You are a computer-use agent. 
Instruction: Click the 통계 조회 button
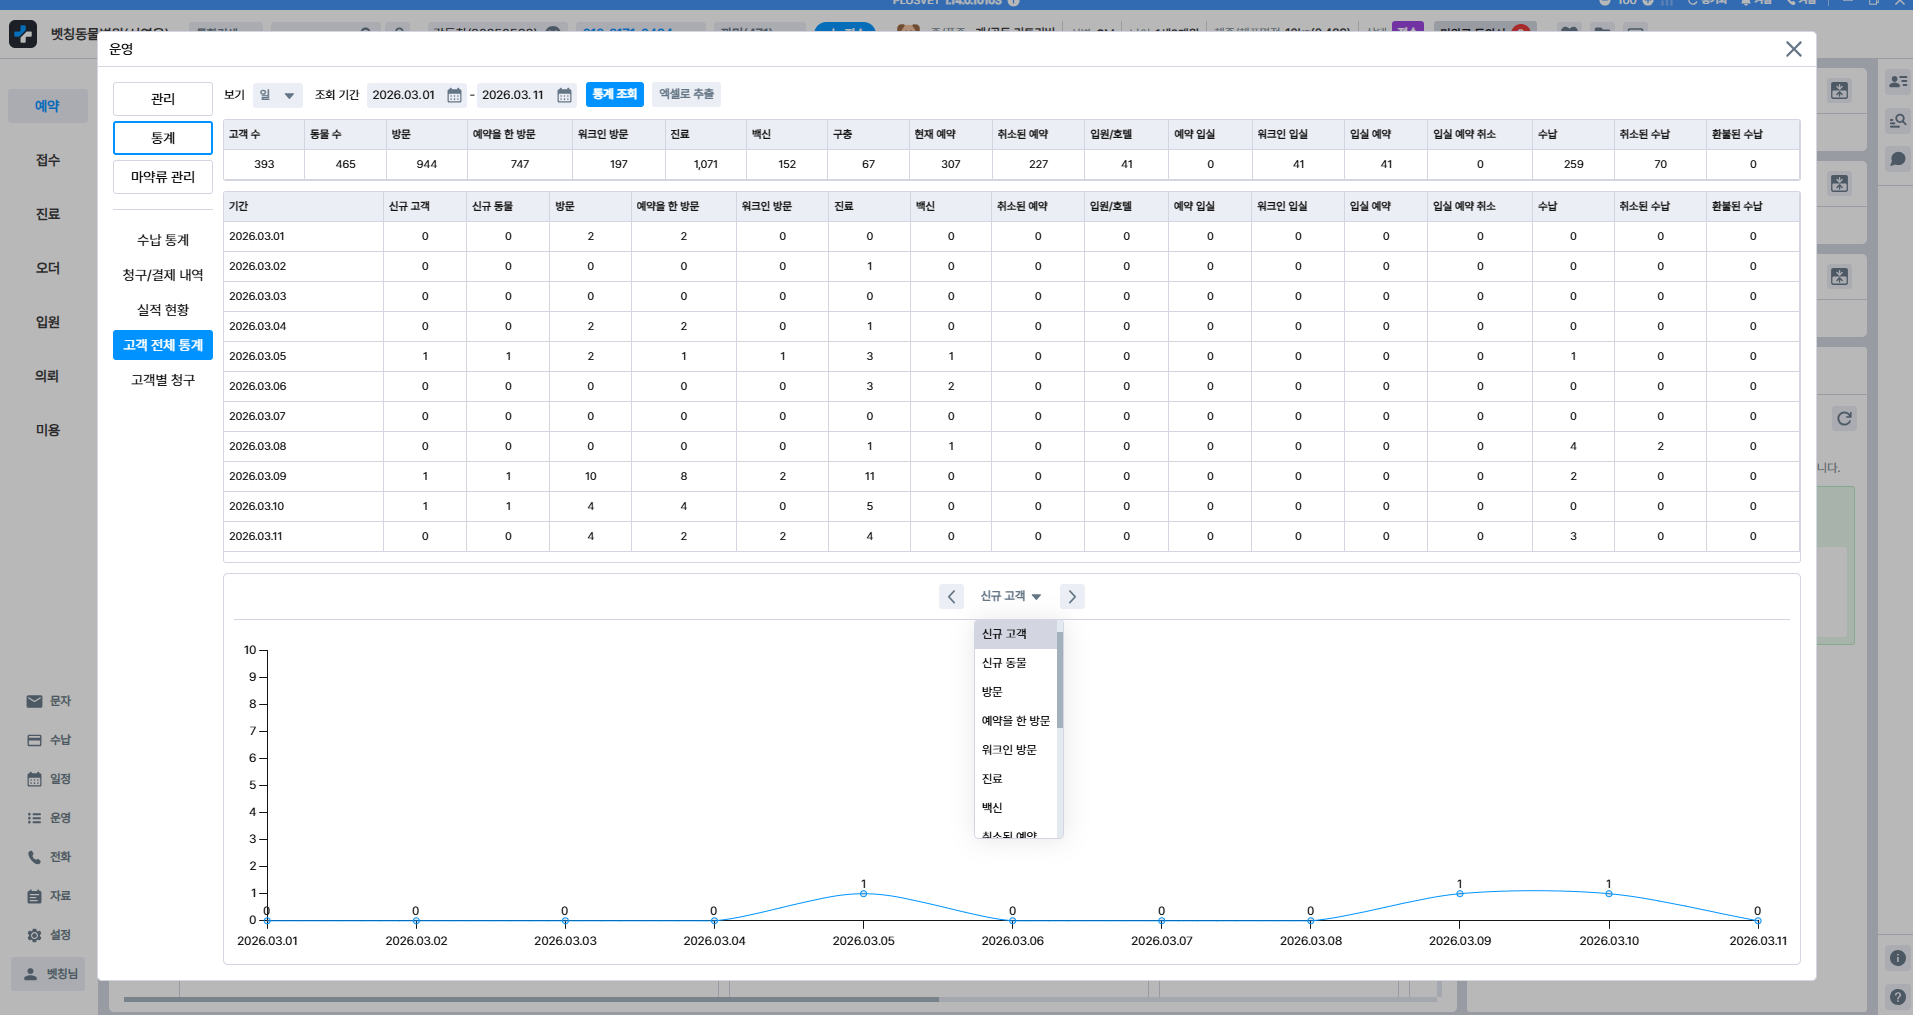[x=614, y=94]
